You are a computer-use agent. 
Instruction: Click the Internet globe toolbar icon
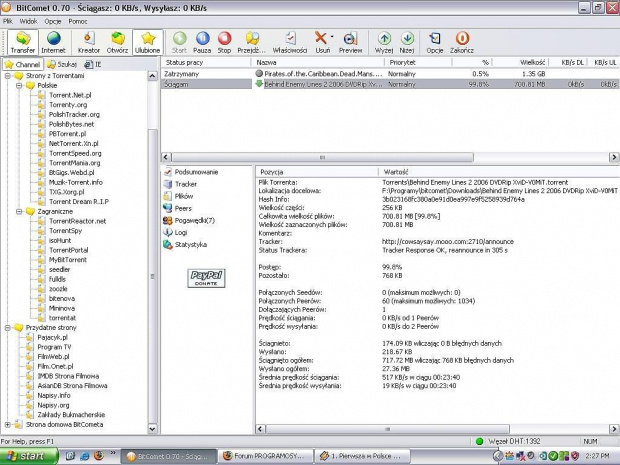coord(53,42)
